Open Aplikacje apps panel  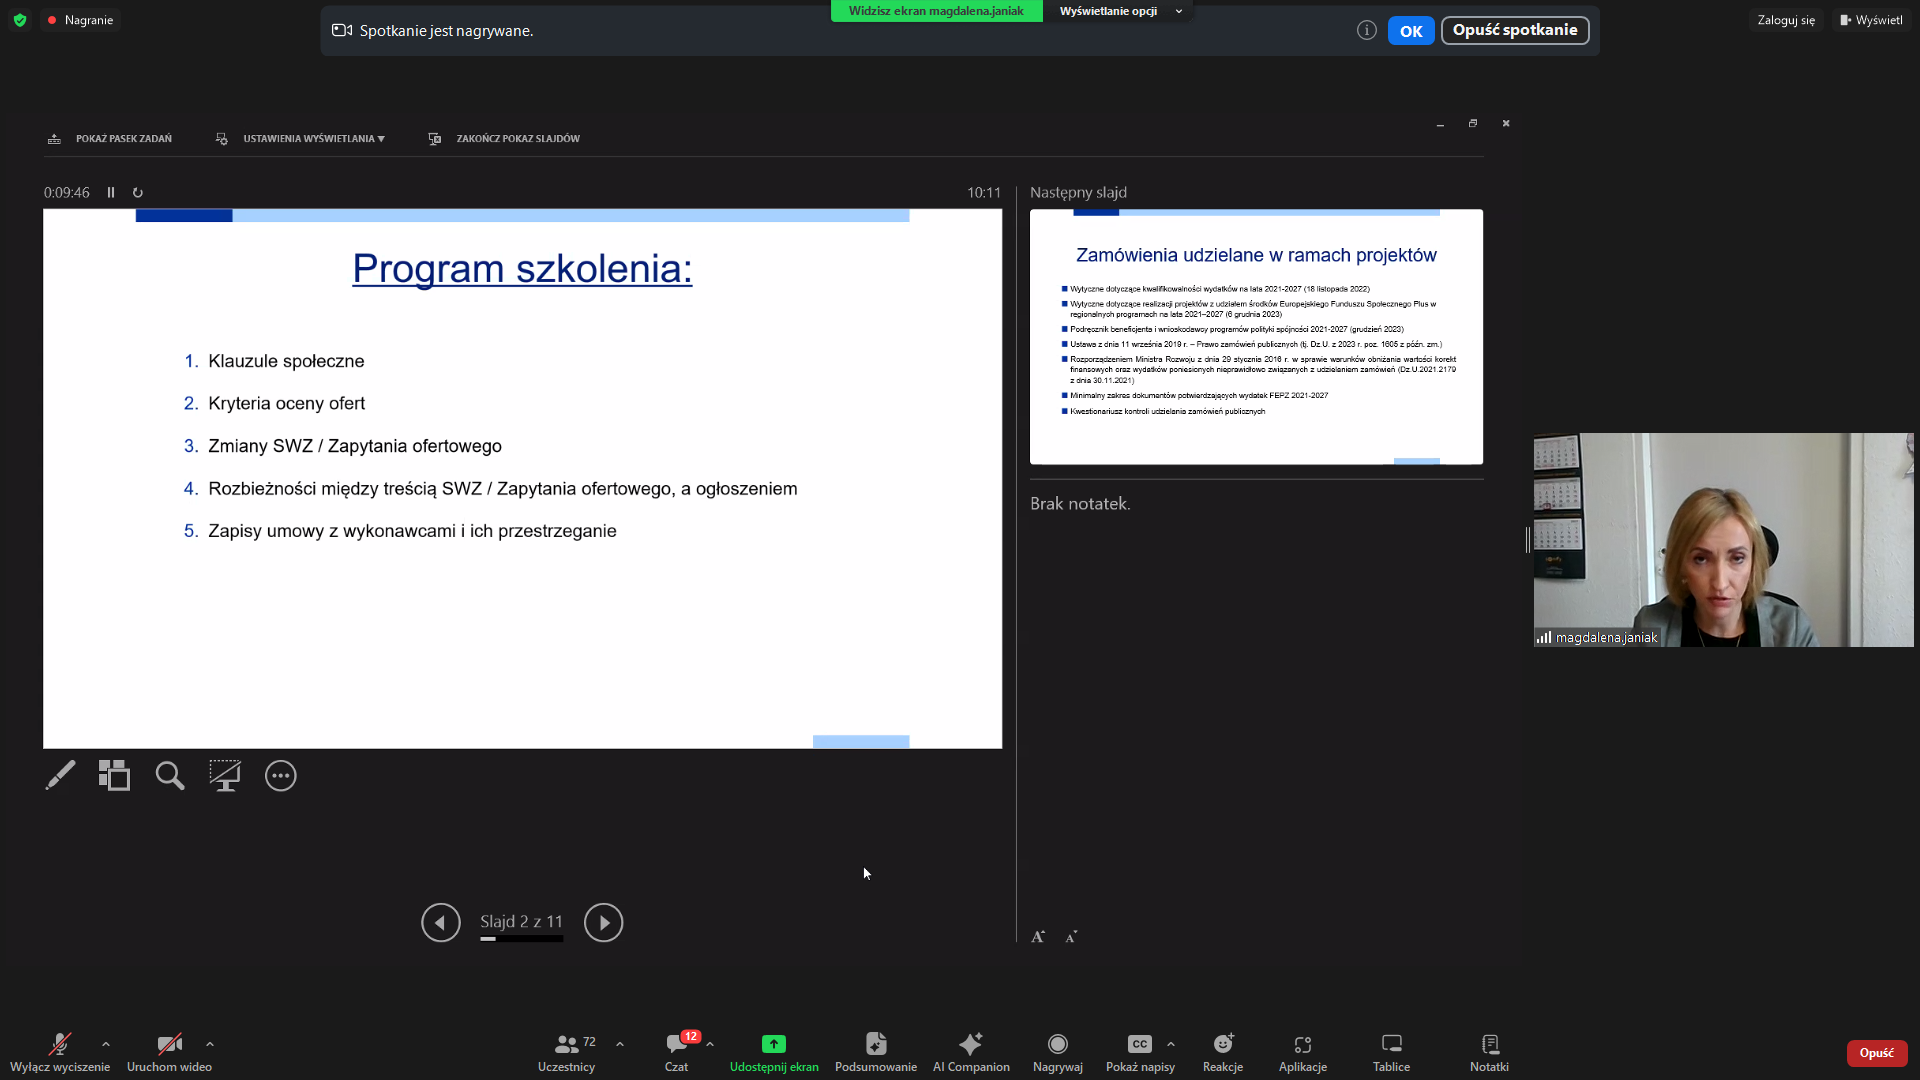1303,1052
